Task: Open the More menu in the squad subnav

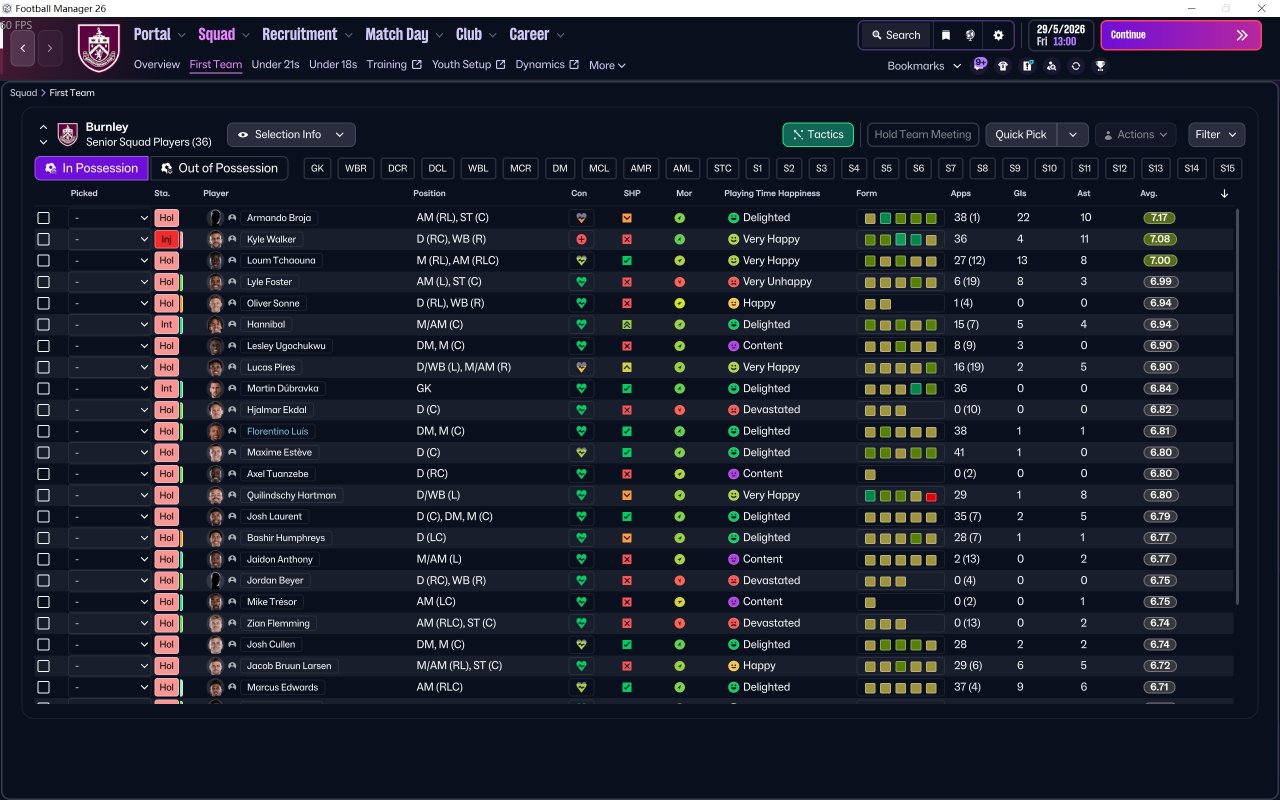Action: coord(607,65)
